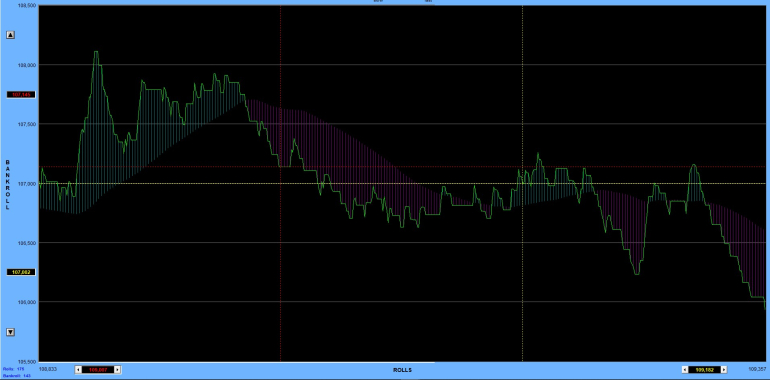Click the down arrow below the bankroll axis
Viewport: 770px width, 380px height.
(x=10, y=332)
